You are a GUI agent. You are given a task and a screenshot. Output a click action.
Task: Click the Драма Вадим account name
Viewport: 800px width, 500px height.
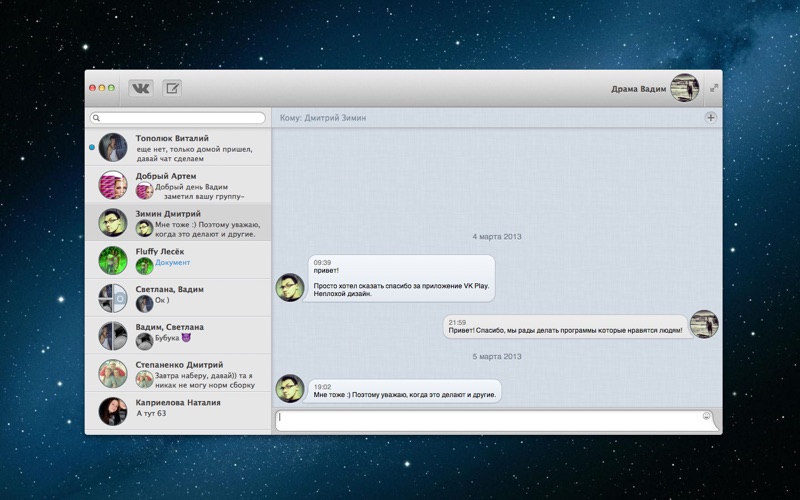[x=639, y=89]
